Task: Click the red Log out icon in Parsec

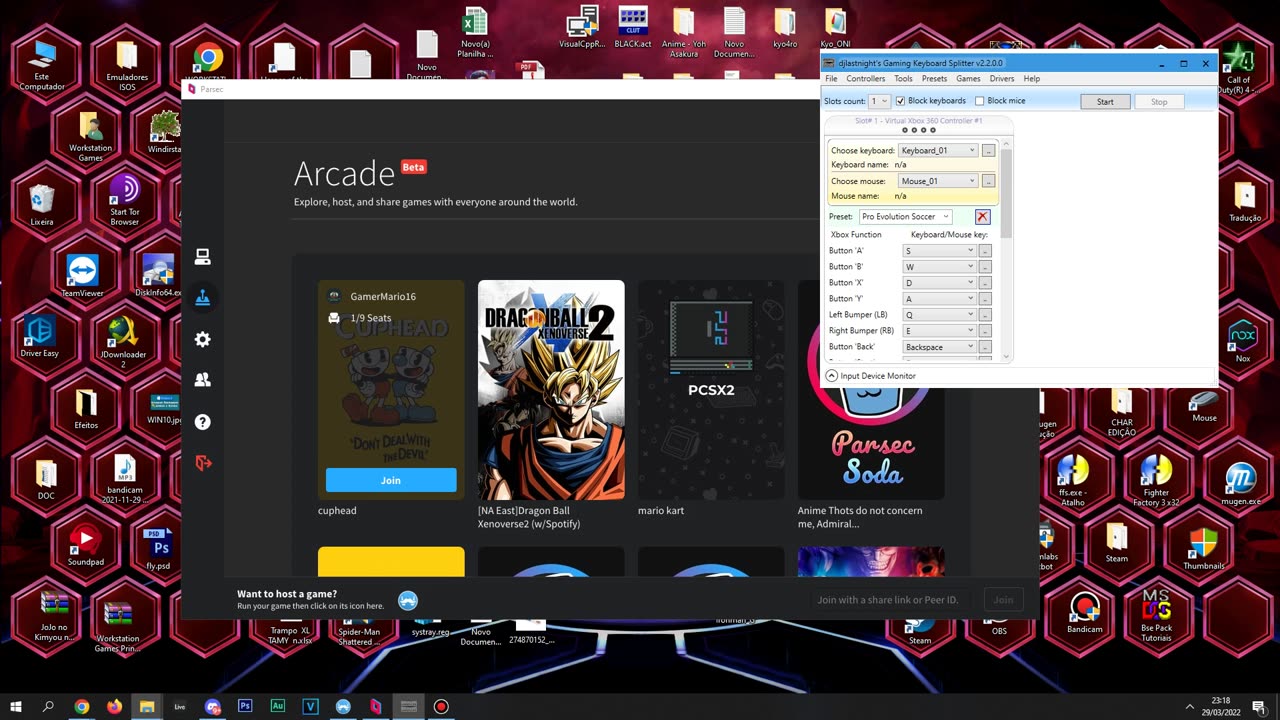Action: pyautogui.click(x=203, y=463)
